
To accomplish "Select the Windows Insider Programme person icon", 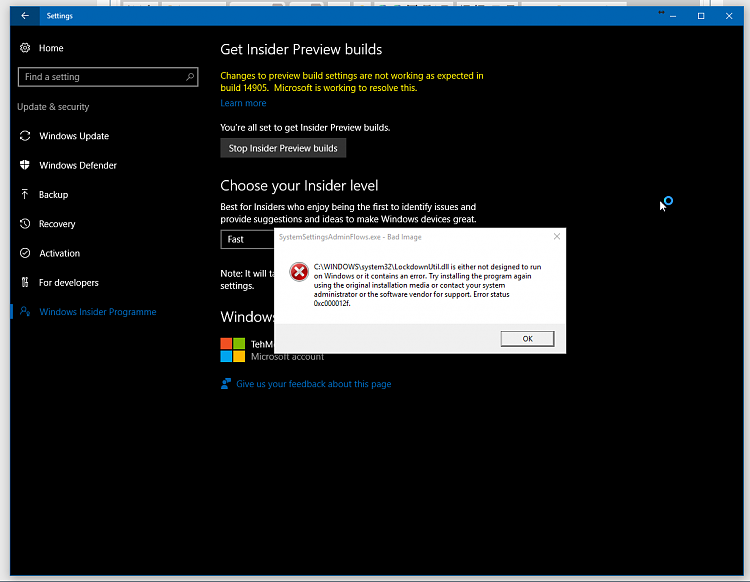I will 25,311.
